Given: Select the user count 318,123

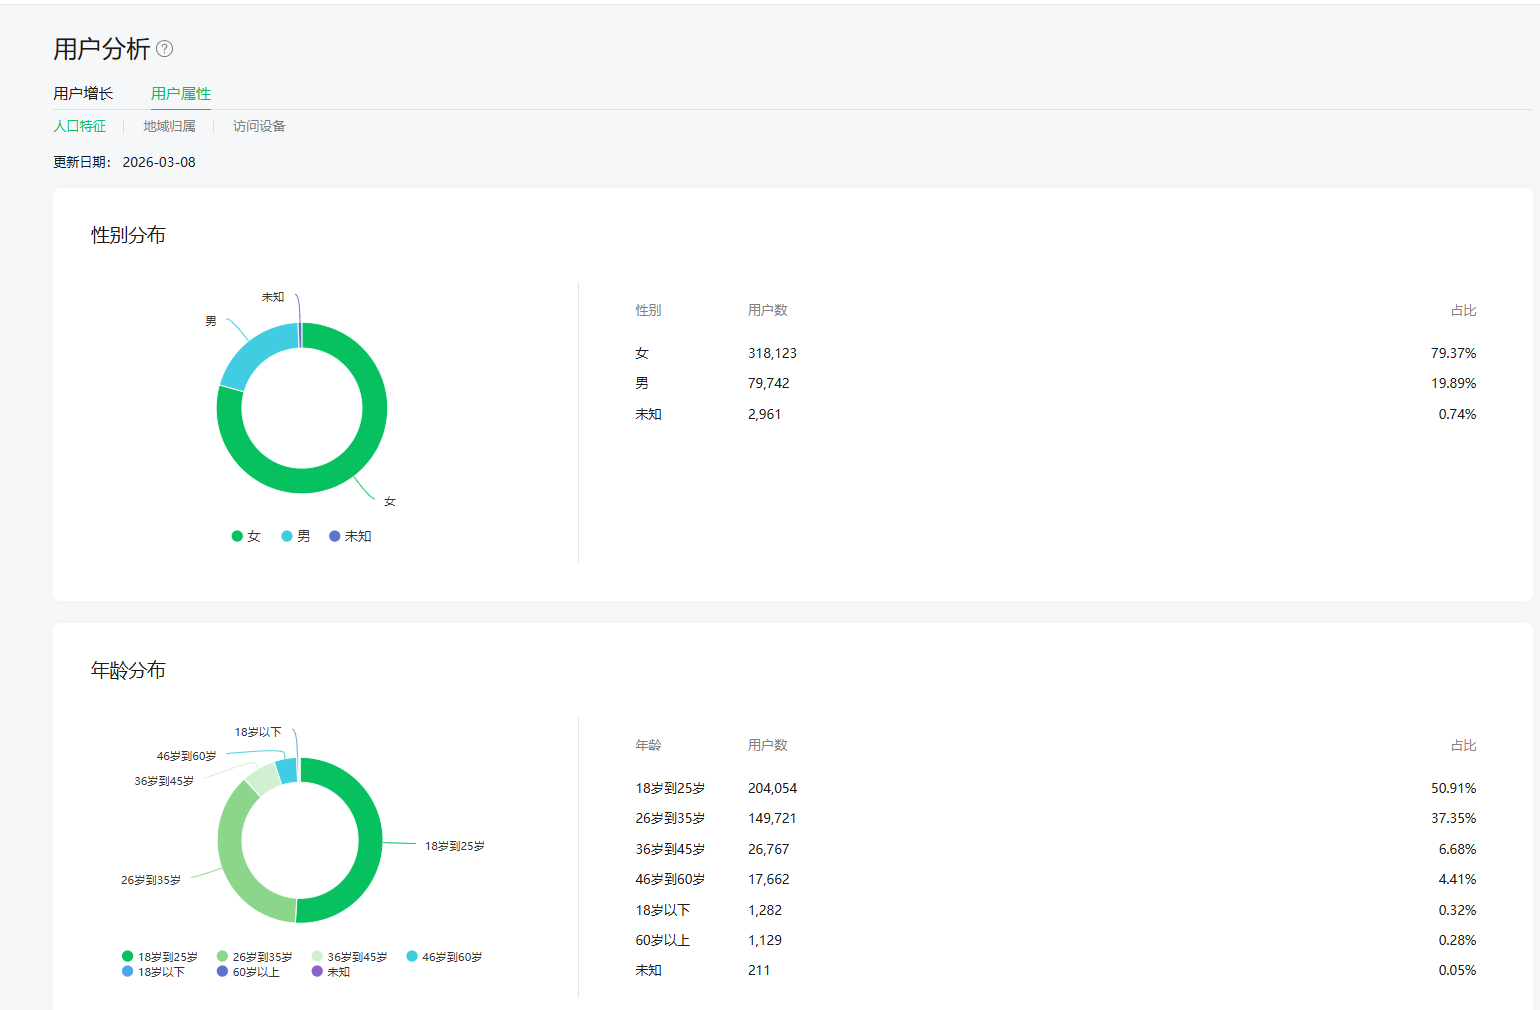Looking at the screenshot, I should pyautogui.click(x=772, y=353).
